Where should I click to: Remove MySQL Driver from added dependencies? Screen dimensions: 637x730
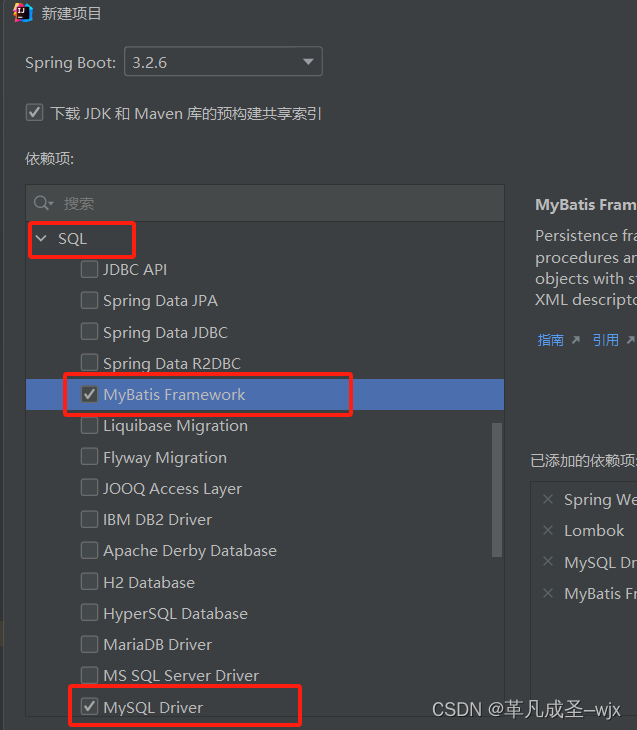point(548,562)
